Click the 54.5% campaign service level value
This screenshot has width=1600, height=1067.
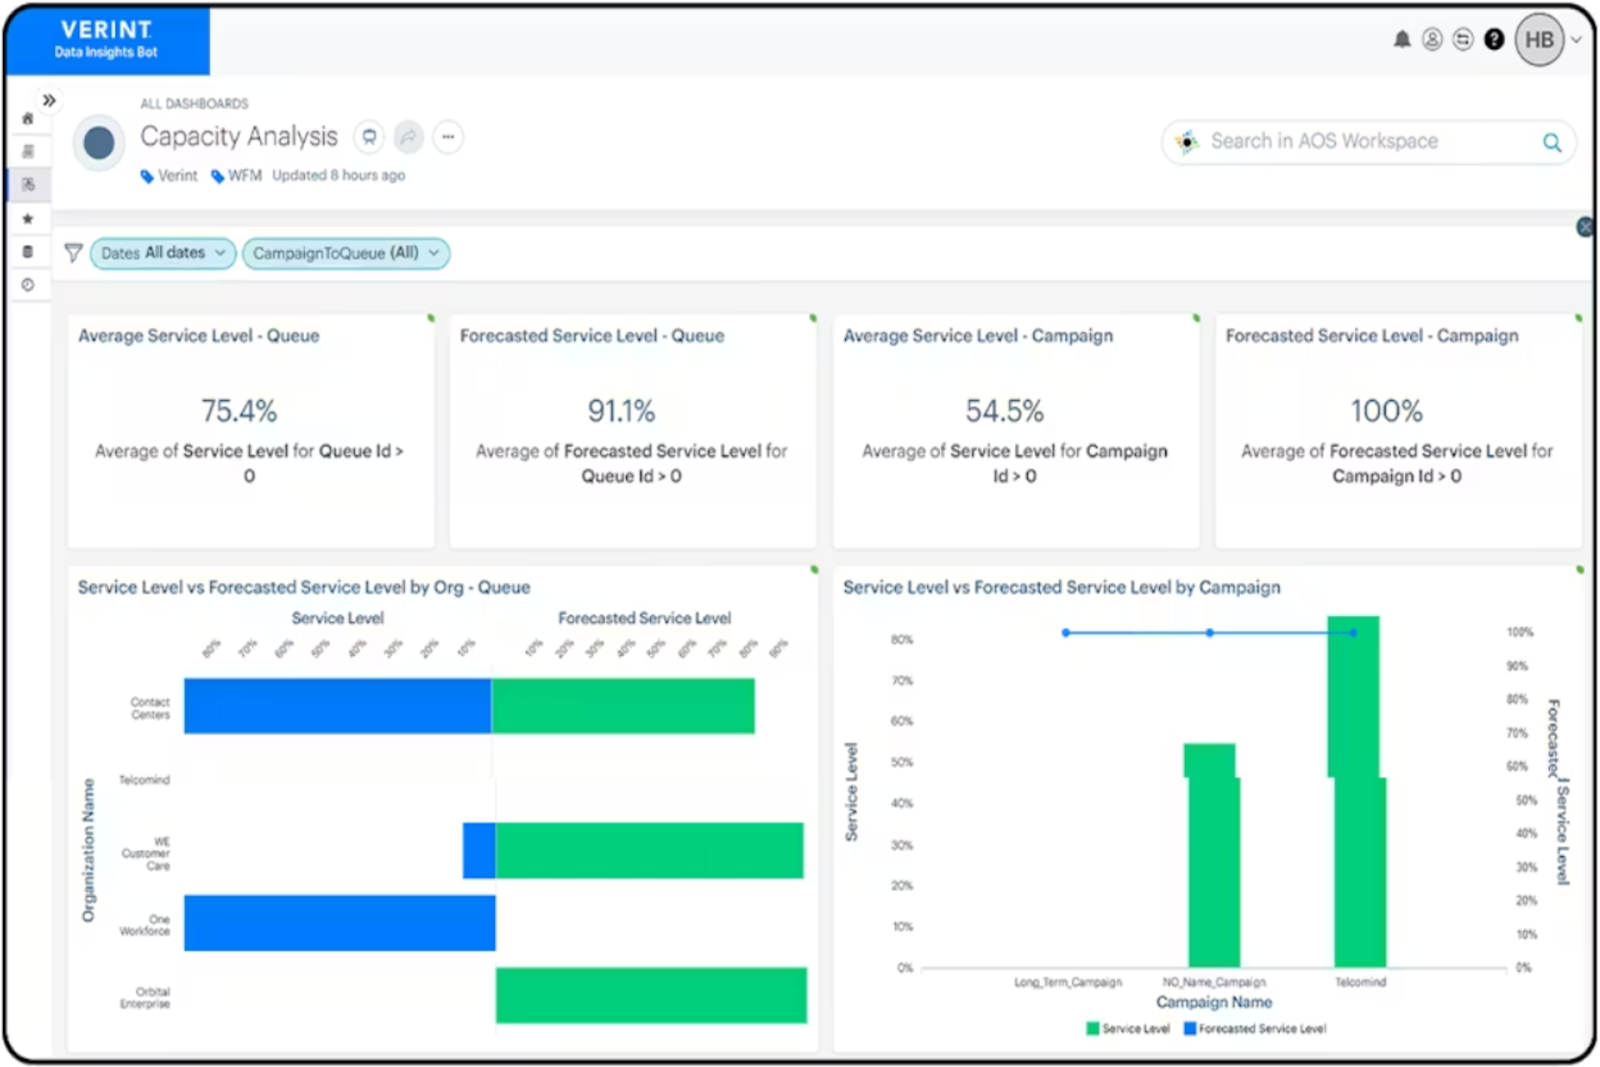1004,411
